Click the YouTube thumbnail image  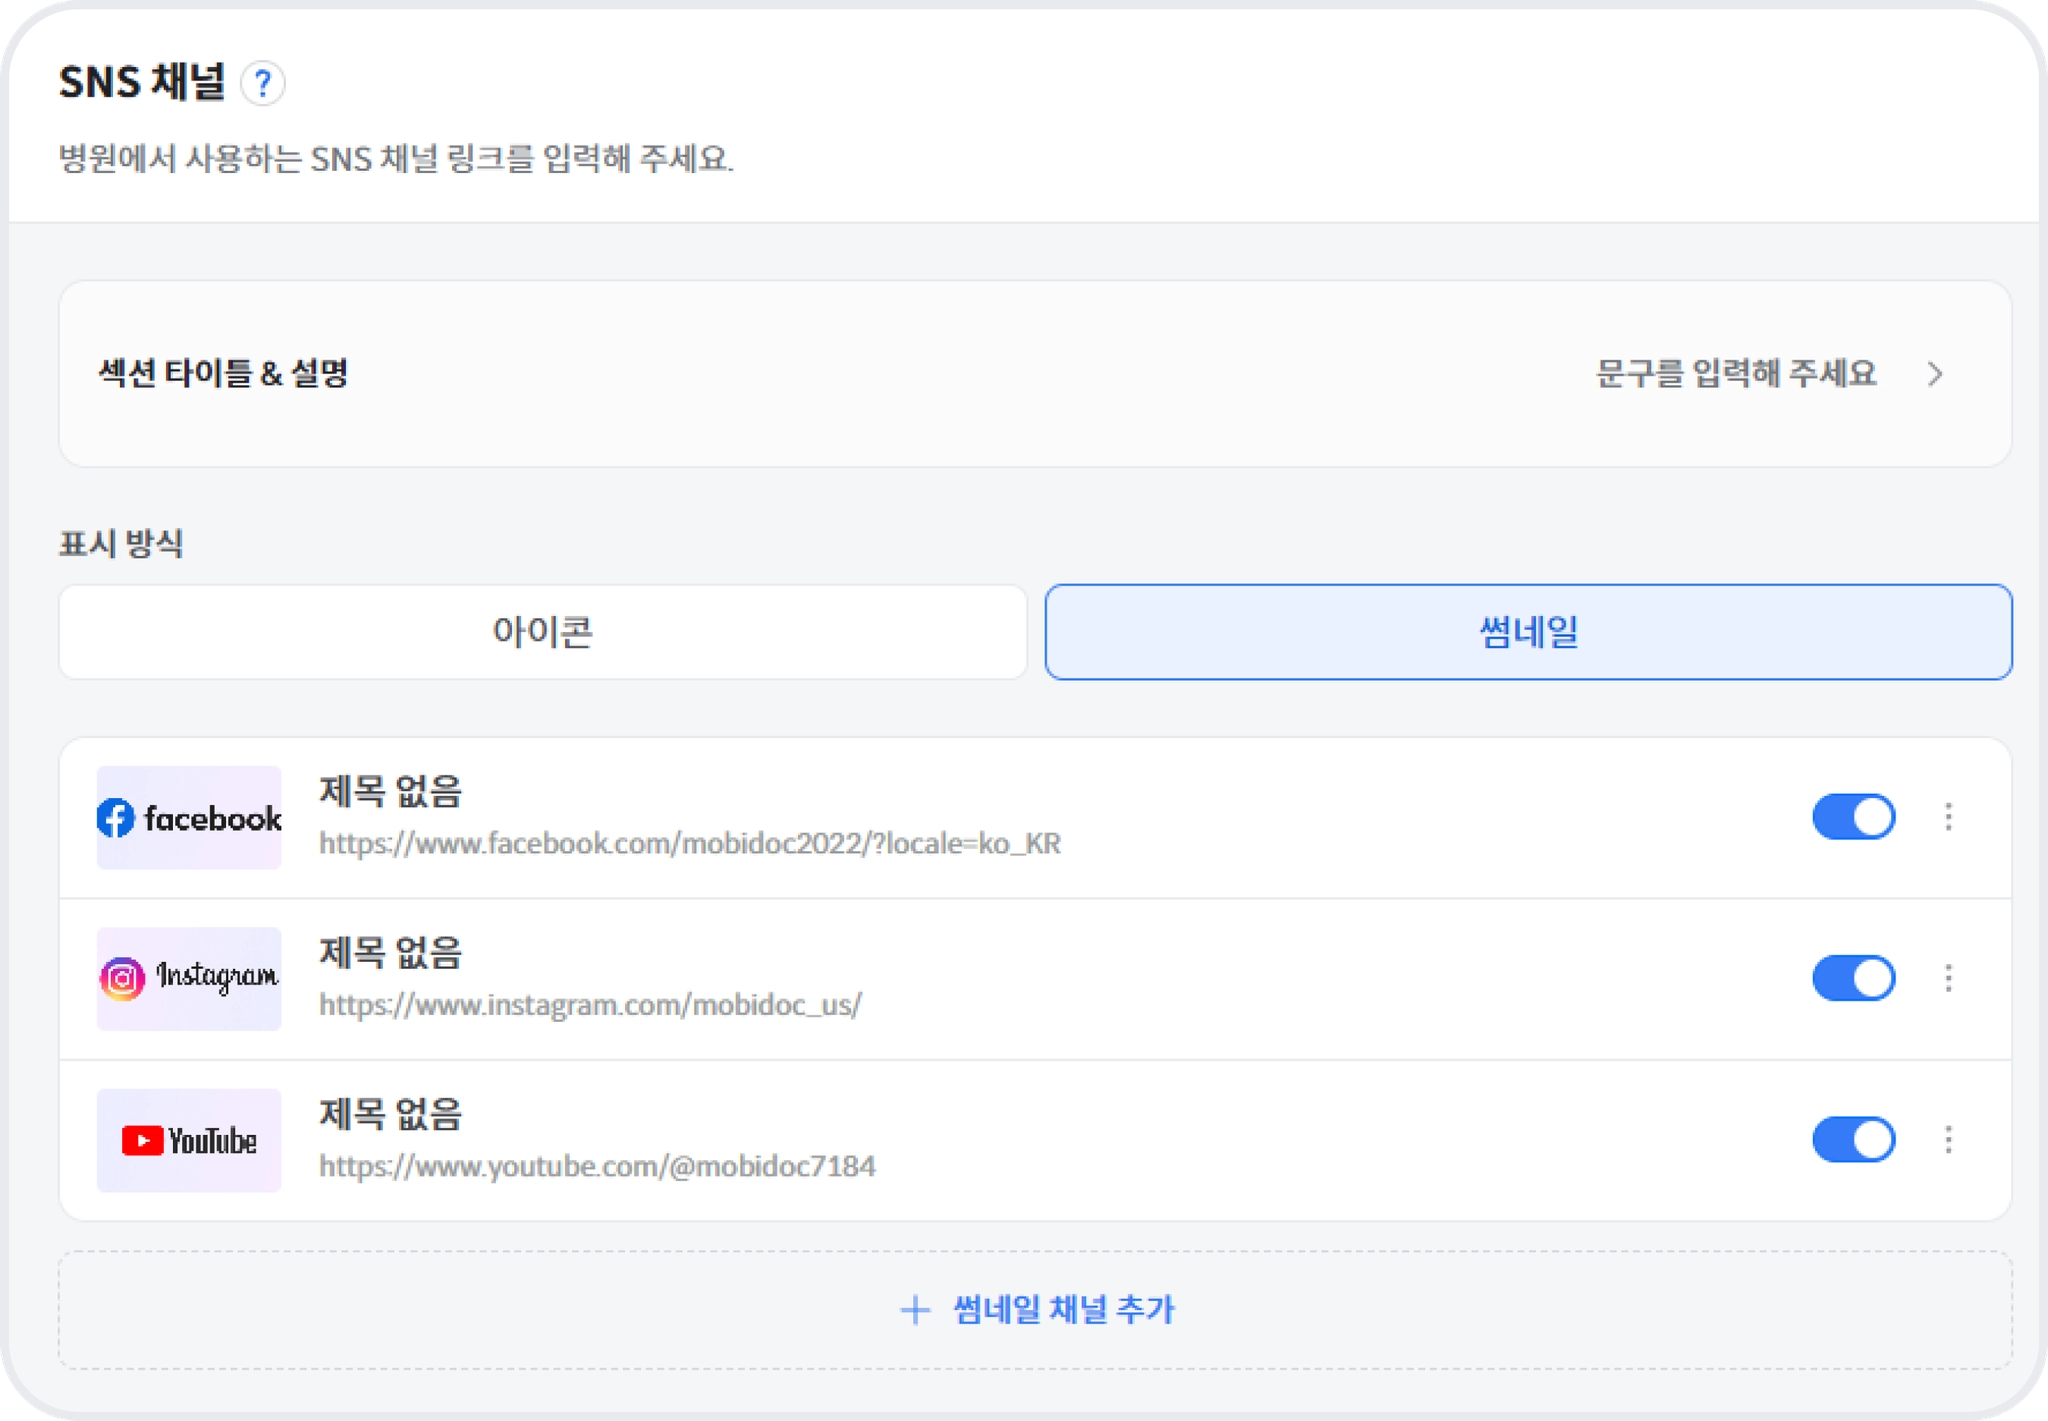[189, 1140]
